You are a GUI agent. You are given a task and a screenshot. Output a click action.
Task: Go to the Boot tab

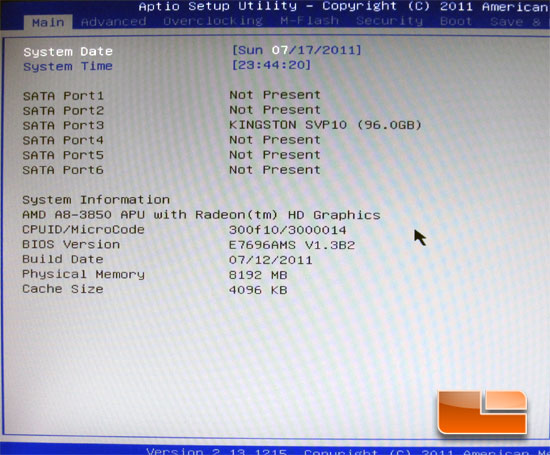[x=456, y=21]
